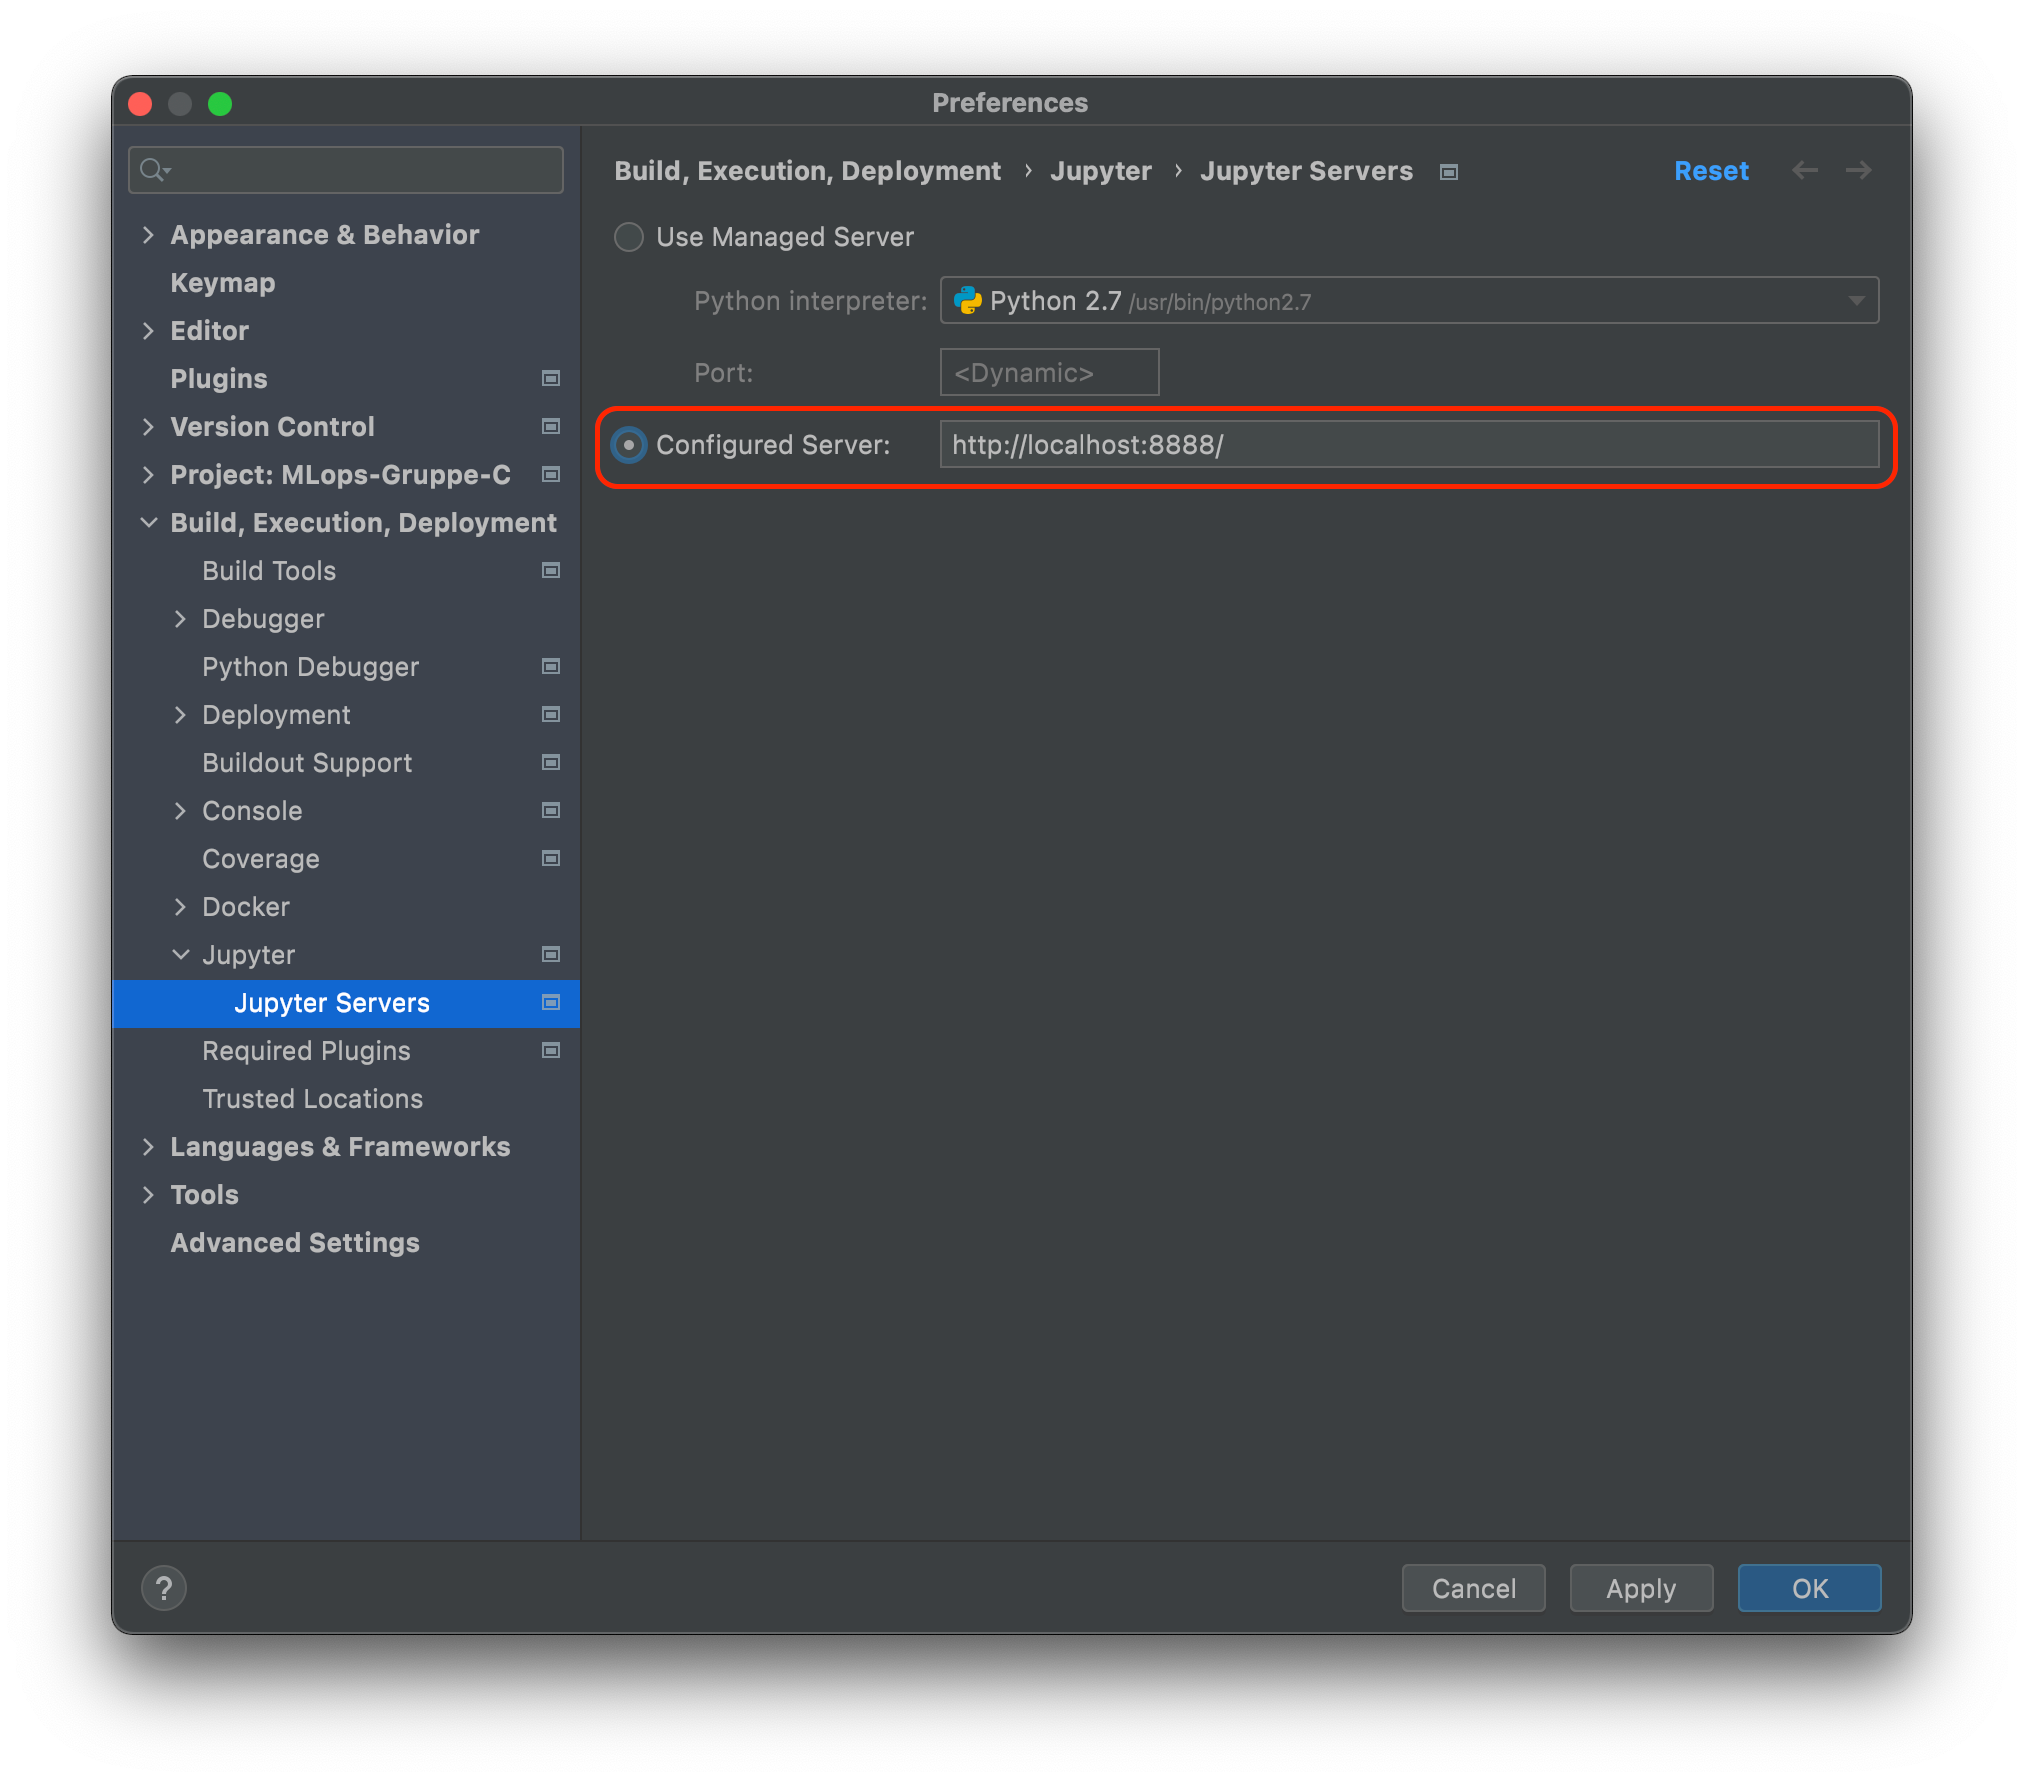Click the help question mark icon
The image size is (2024, 1782).
(164, 1588)
